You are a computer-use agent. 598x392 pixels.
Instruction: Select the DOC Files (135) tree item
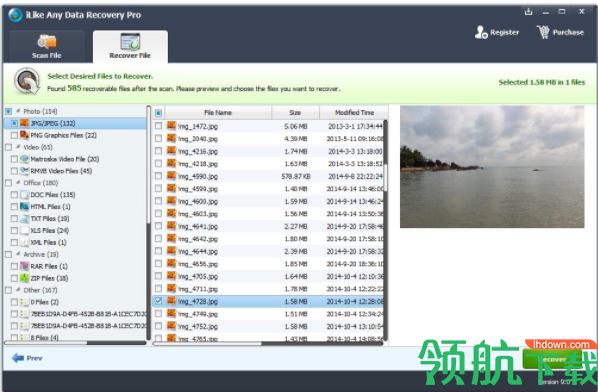[53, 195]
